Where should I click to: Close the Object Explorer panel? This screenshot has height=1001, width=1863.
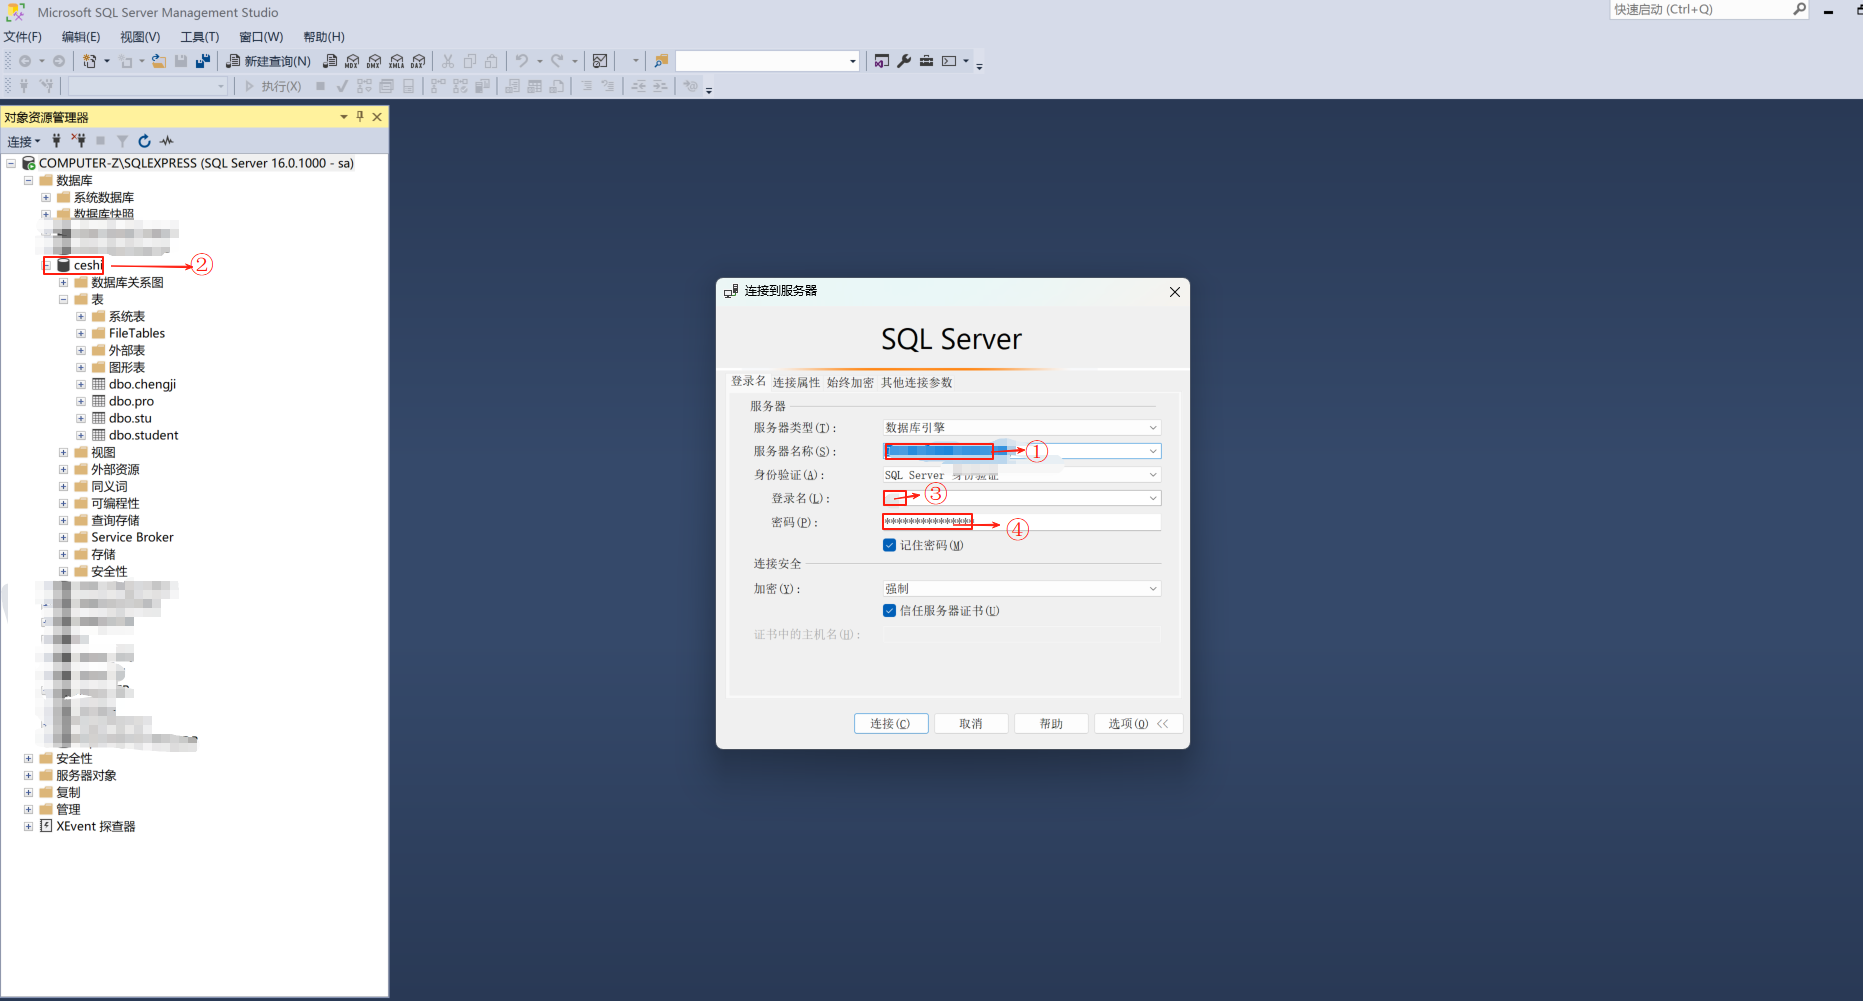point(377,117)
